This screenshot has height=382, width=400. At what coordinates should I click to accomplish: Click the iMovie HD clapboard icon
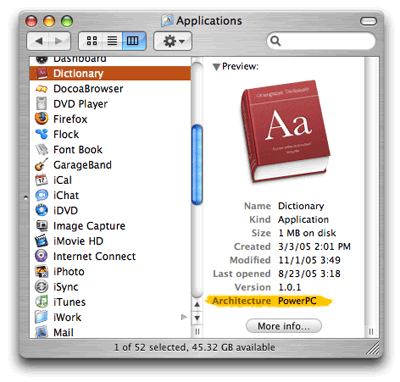click(42, 241)
